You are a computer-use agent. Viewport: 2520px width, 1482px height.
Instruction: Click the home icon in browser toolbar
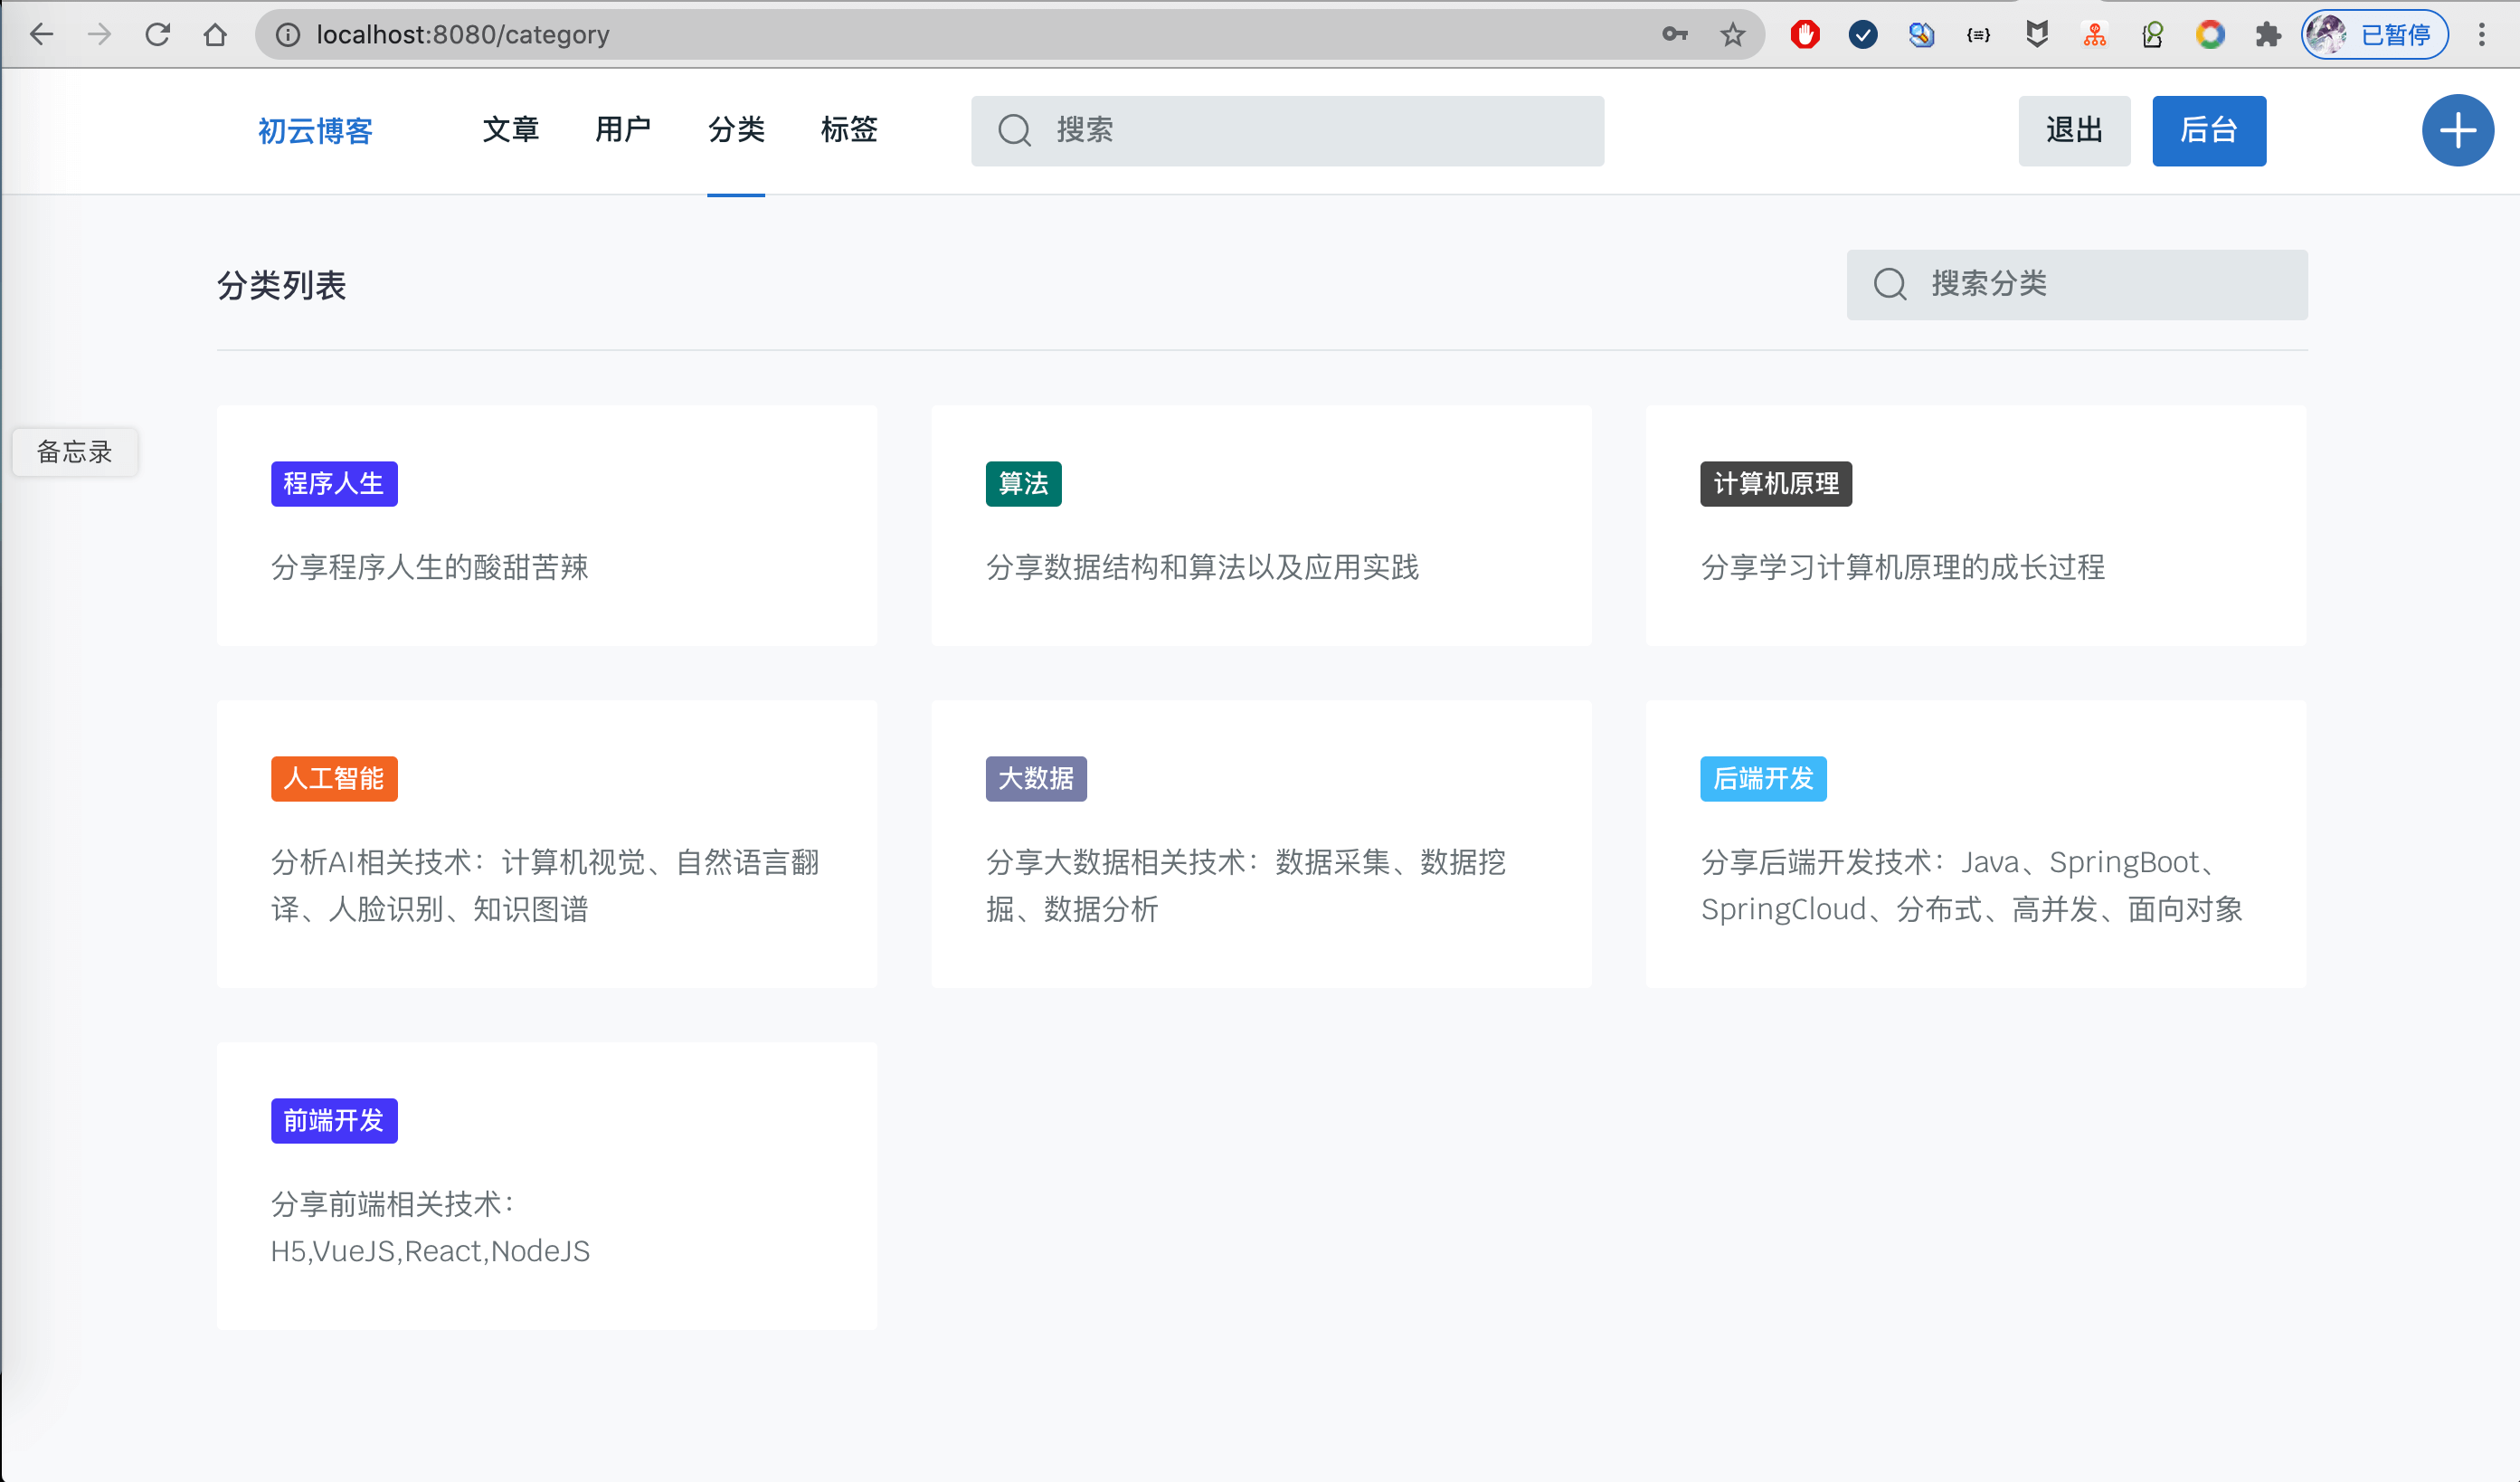(x=215, y=35)
